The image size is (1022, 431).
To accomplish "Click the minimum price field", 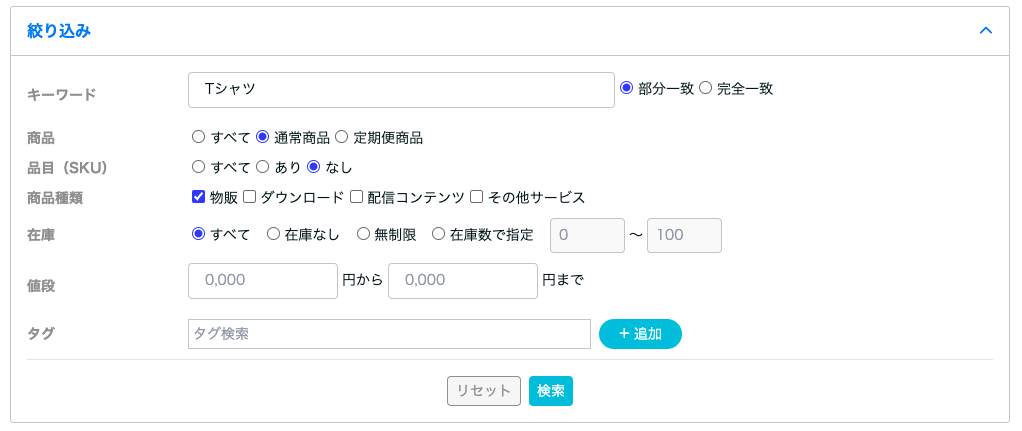I will tap(263, 281).
